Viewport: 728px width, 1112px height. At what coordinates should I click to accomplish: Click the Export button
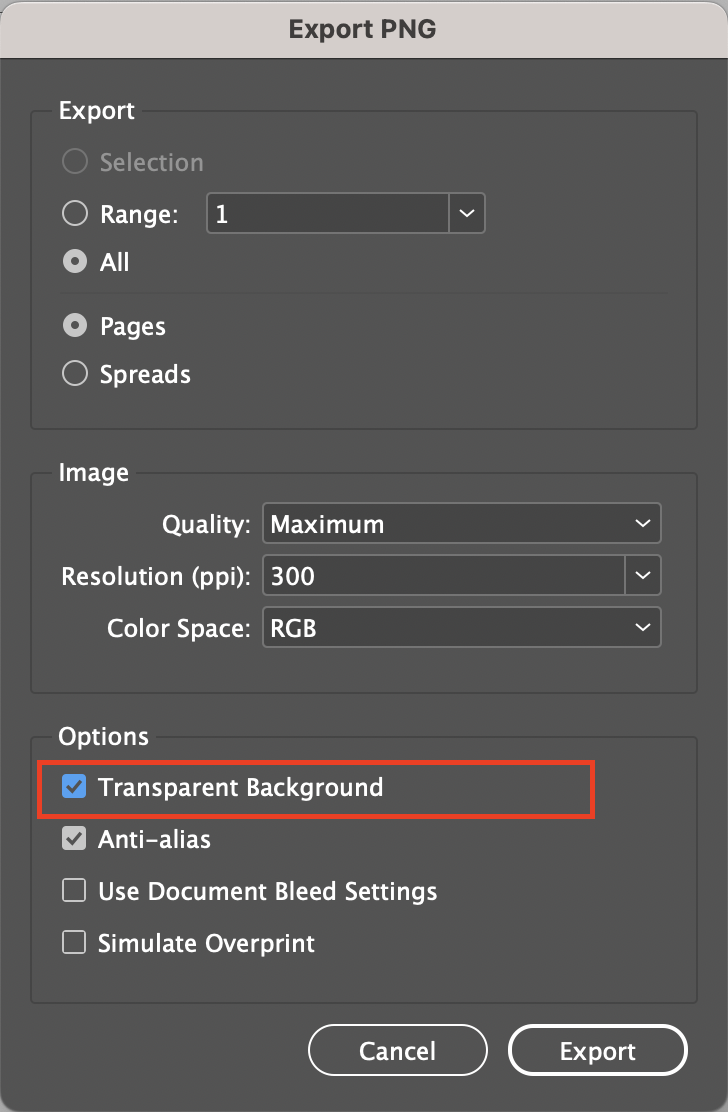tap(597, 1050)
